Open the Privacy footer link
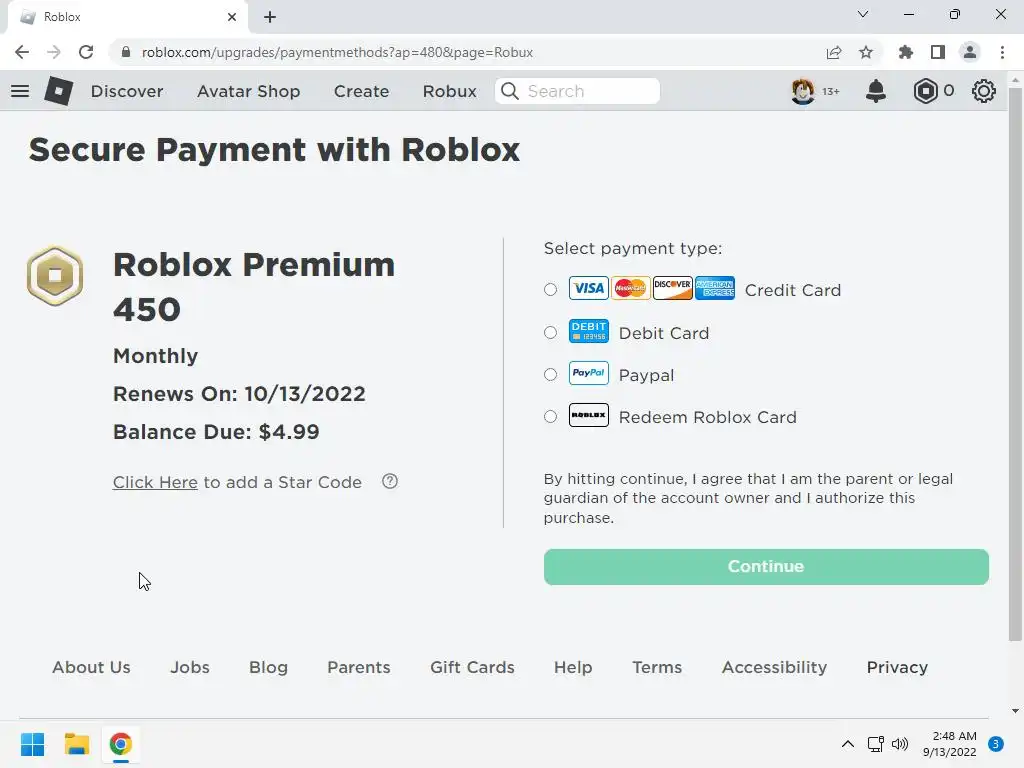The image size is (1024, 768). 897,667
